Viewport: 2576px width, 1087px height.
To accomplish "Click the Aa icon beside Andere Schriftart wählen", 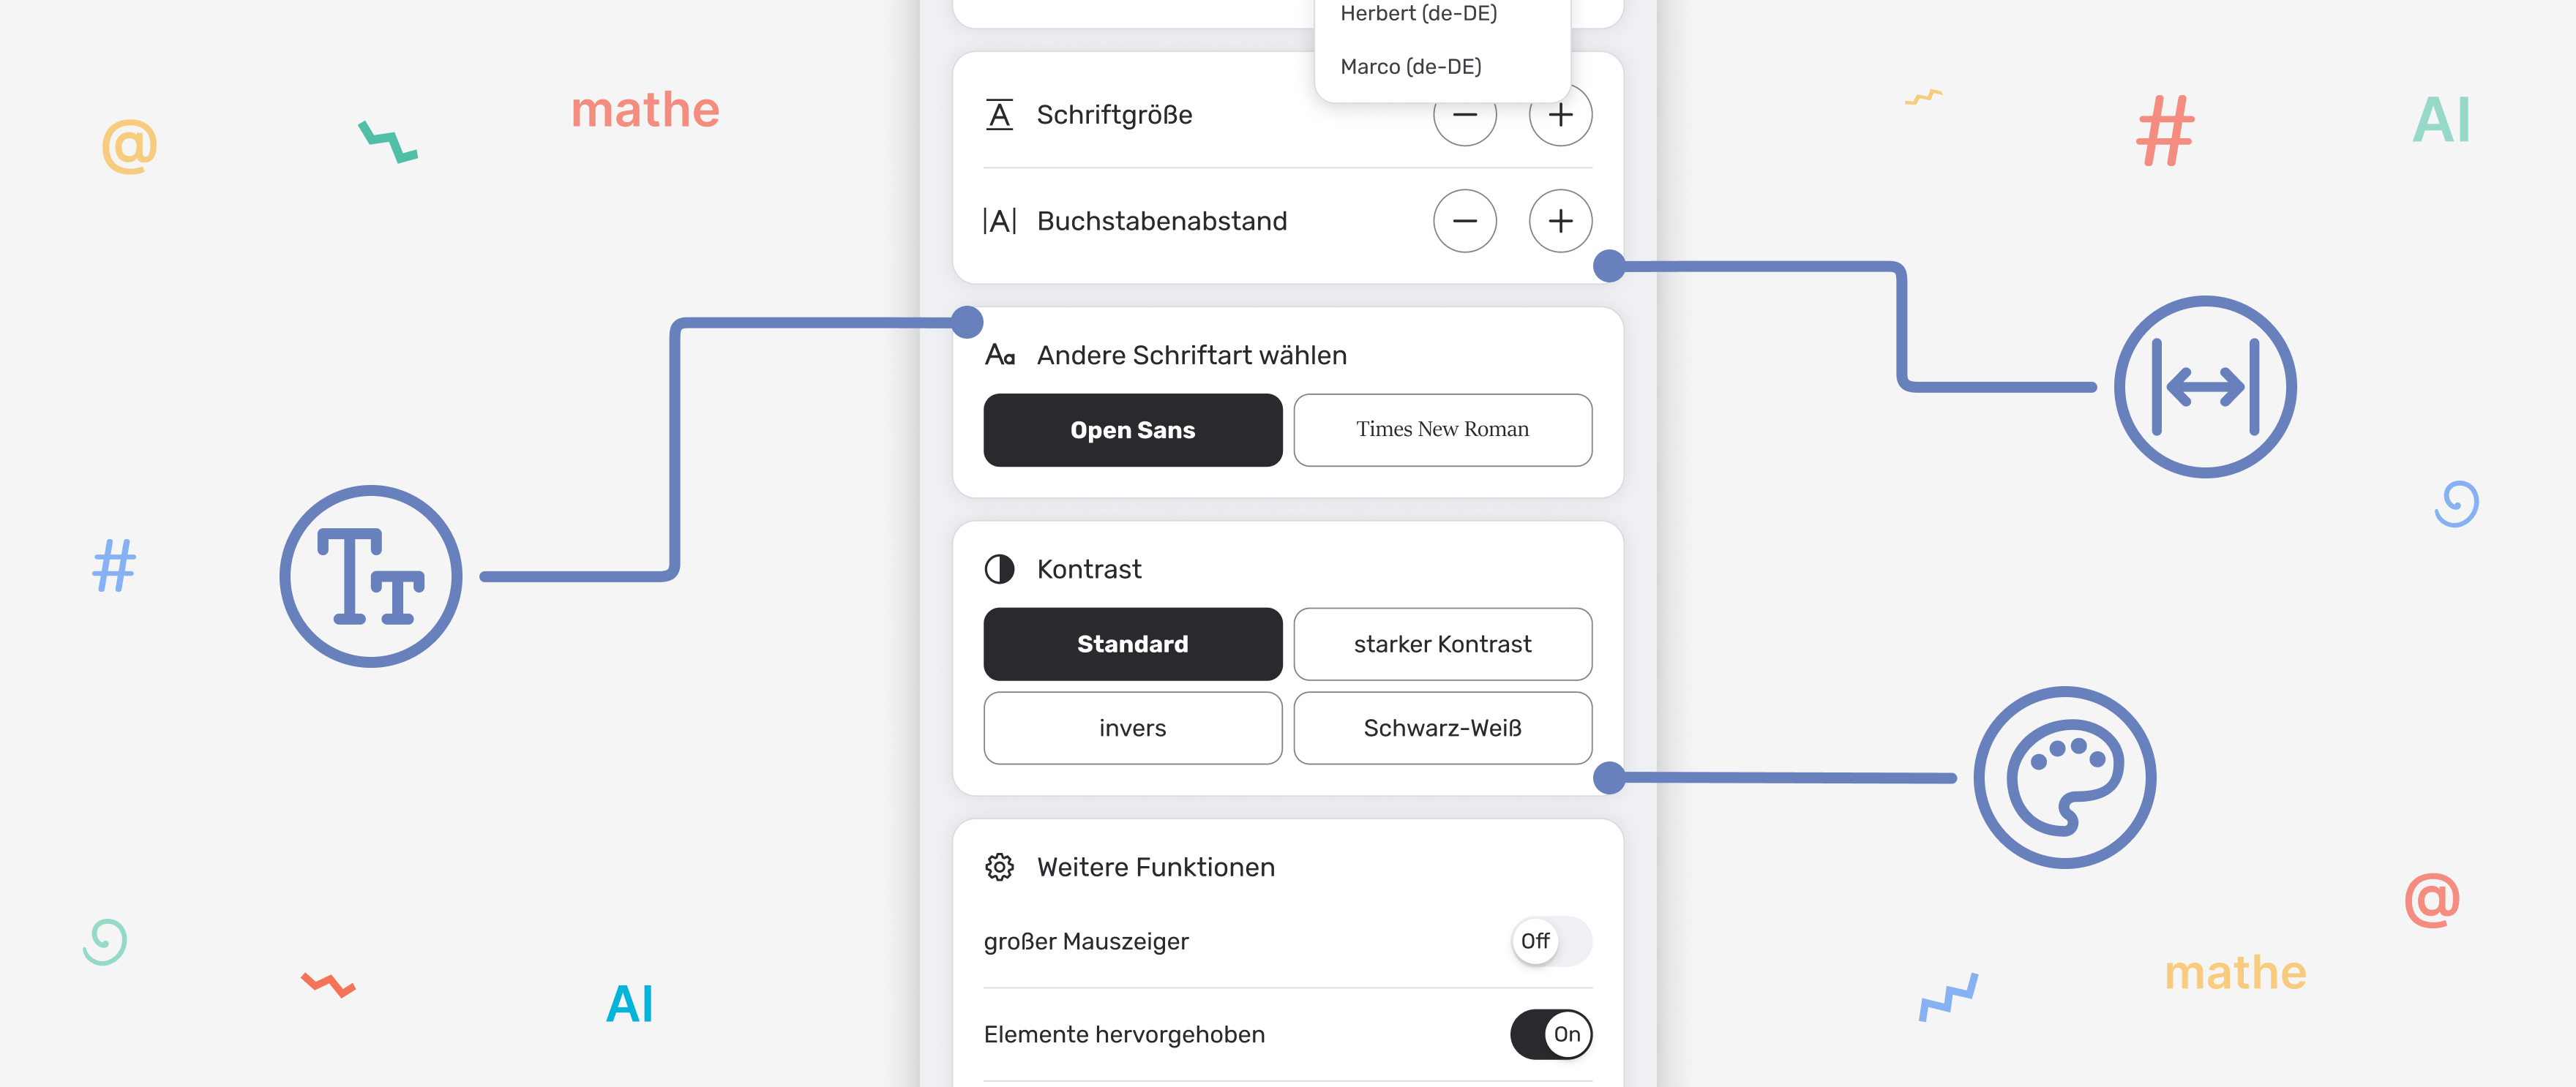I will [x=1000, y=354].
